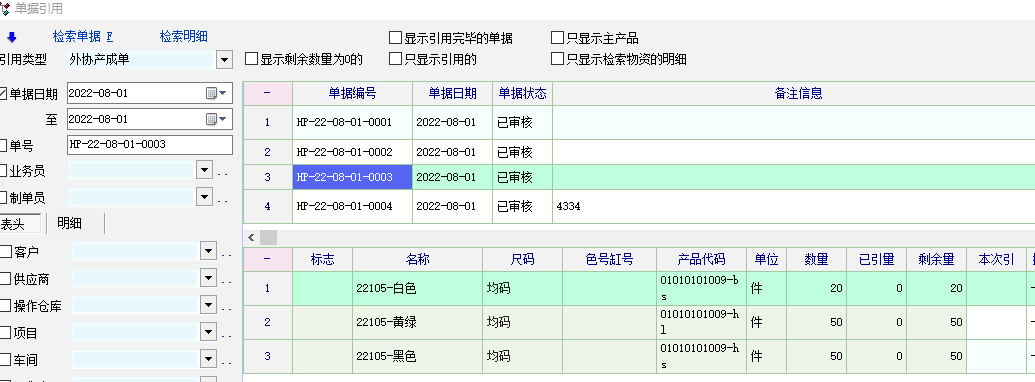Viewport: 1035px width, 382px height.
Task: Click the 单据状态 column header
Action: click(x=522, y=93)
